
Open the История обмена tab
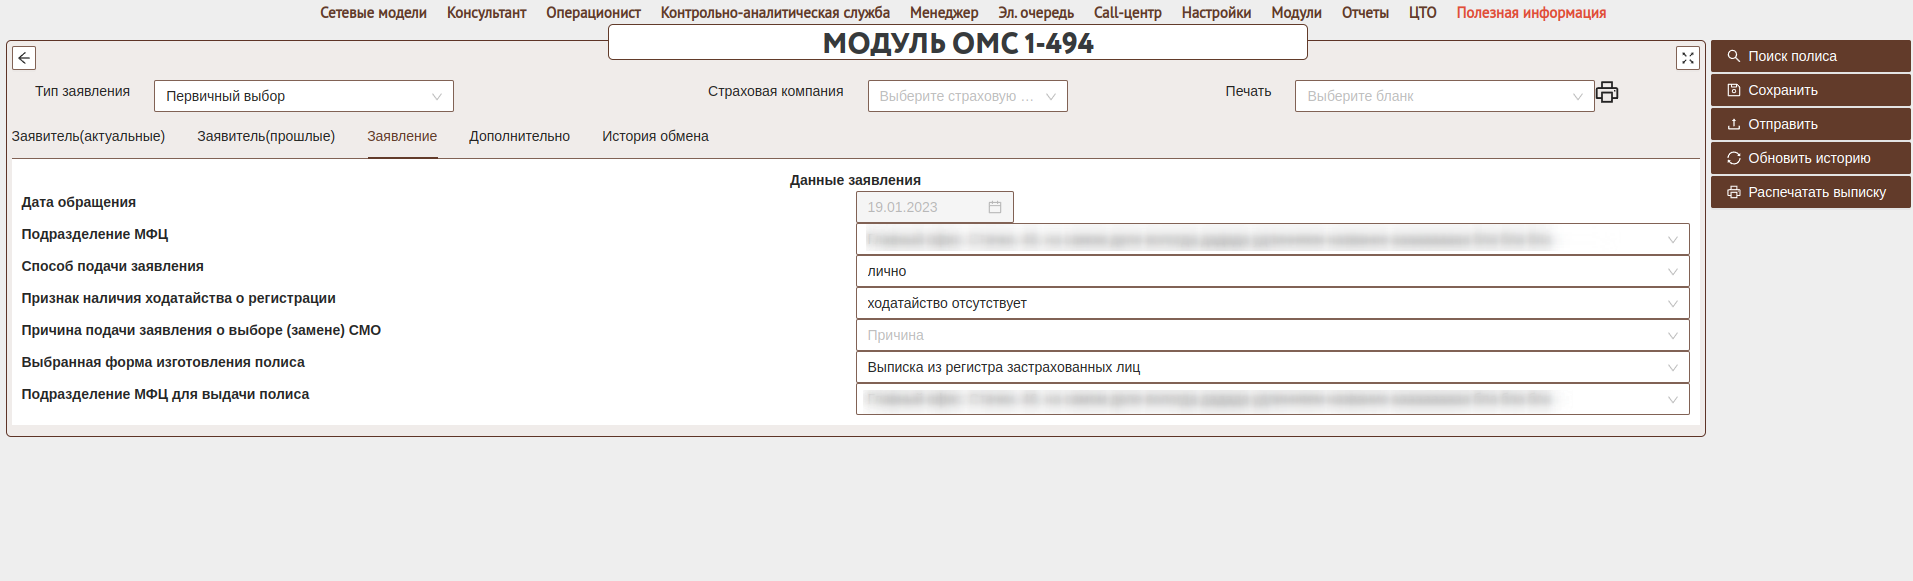655,136
